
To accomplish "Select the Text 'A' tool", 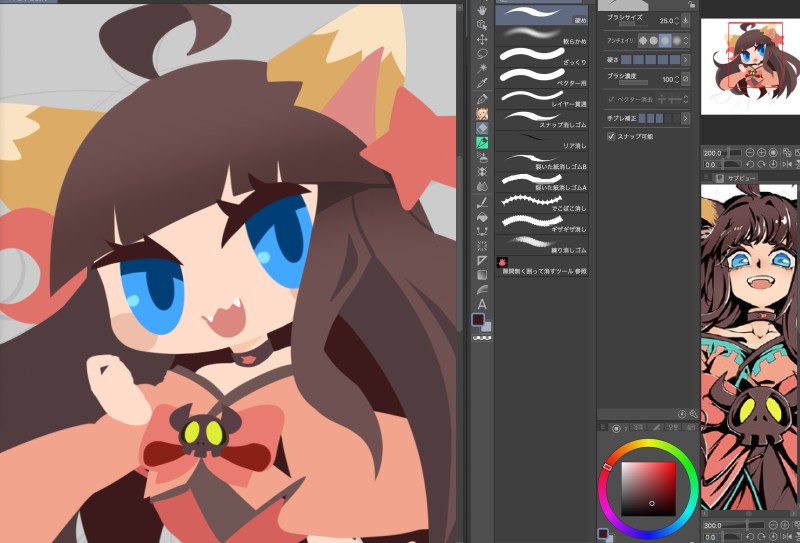I will [x=482, y=305].
